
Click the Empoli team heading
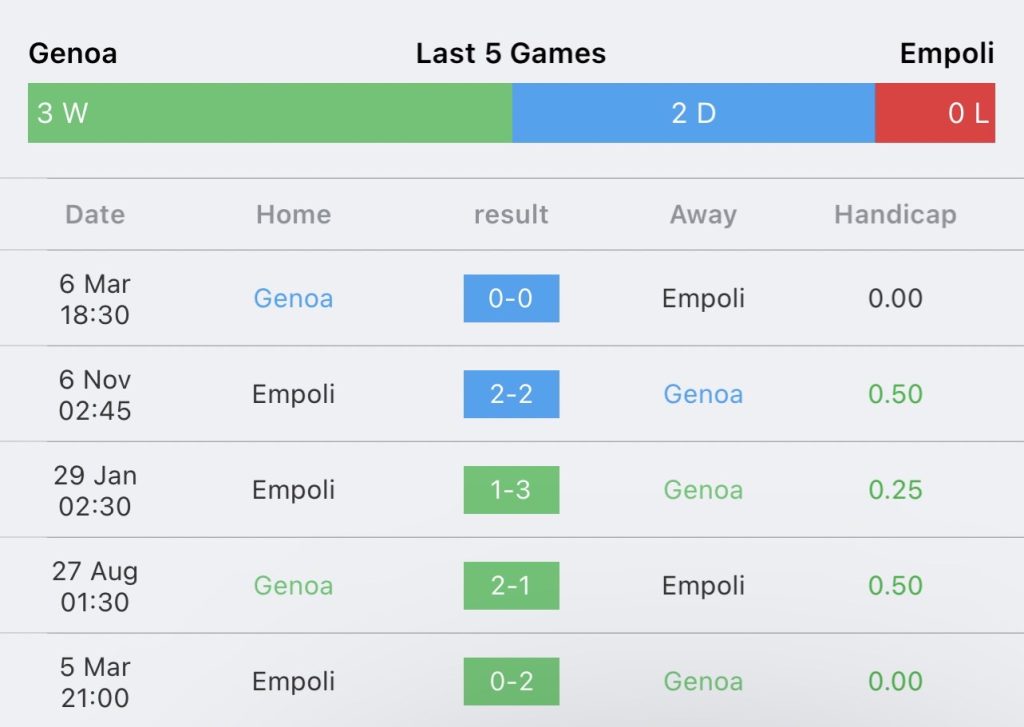coord(947,54)
